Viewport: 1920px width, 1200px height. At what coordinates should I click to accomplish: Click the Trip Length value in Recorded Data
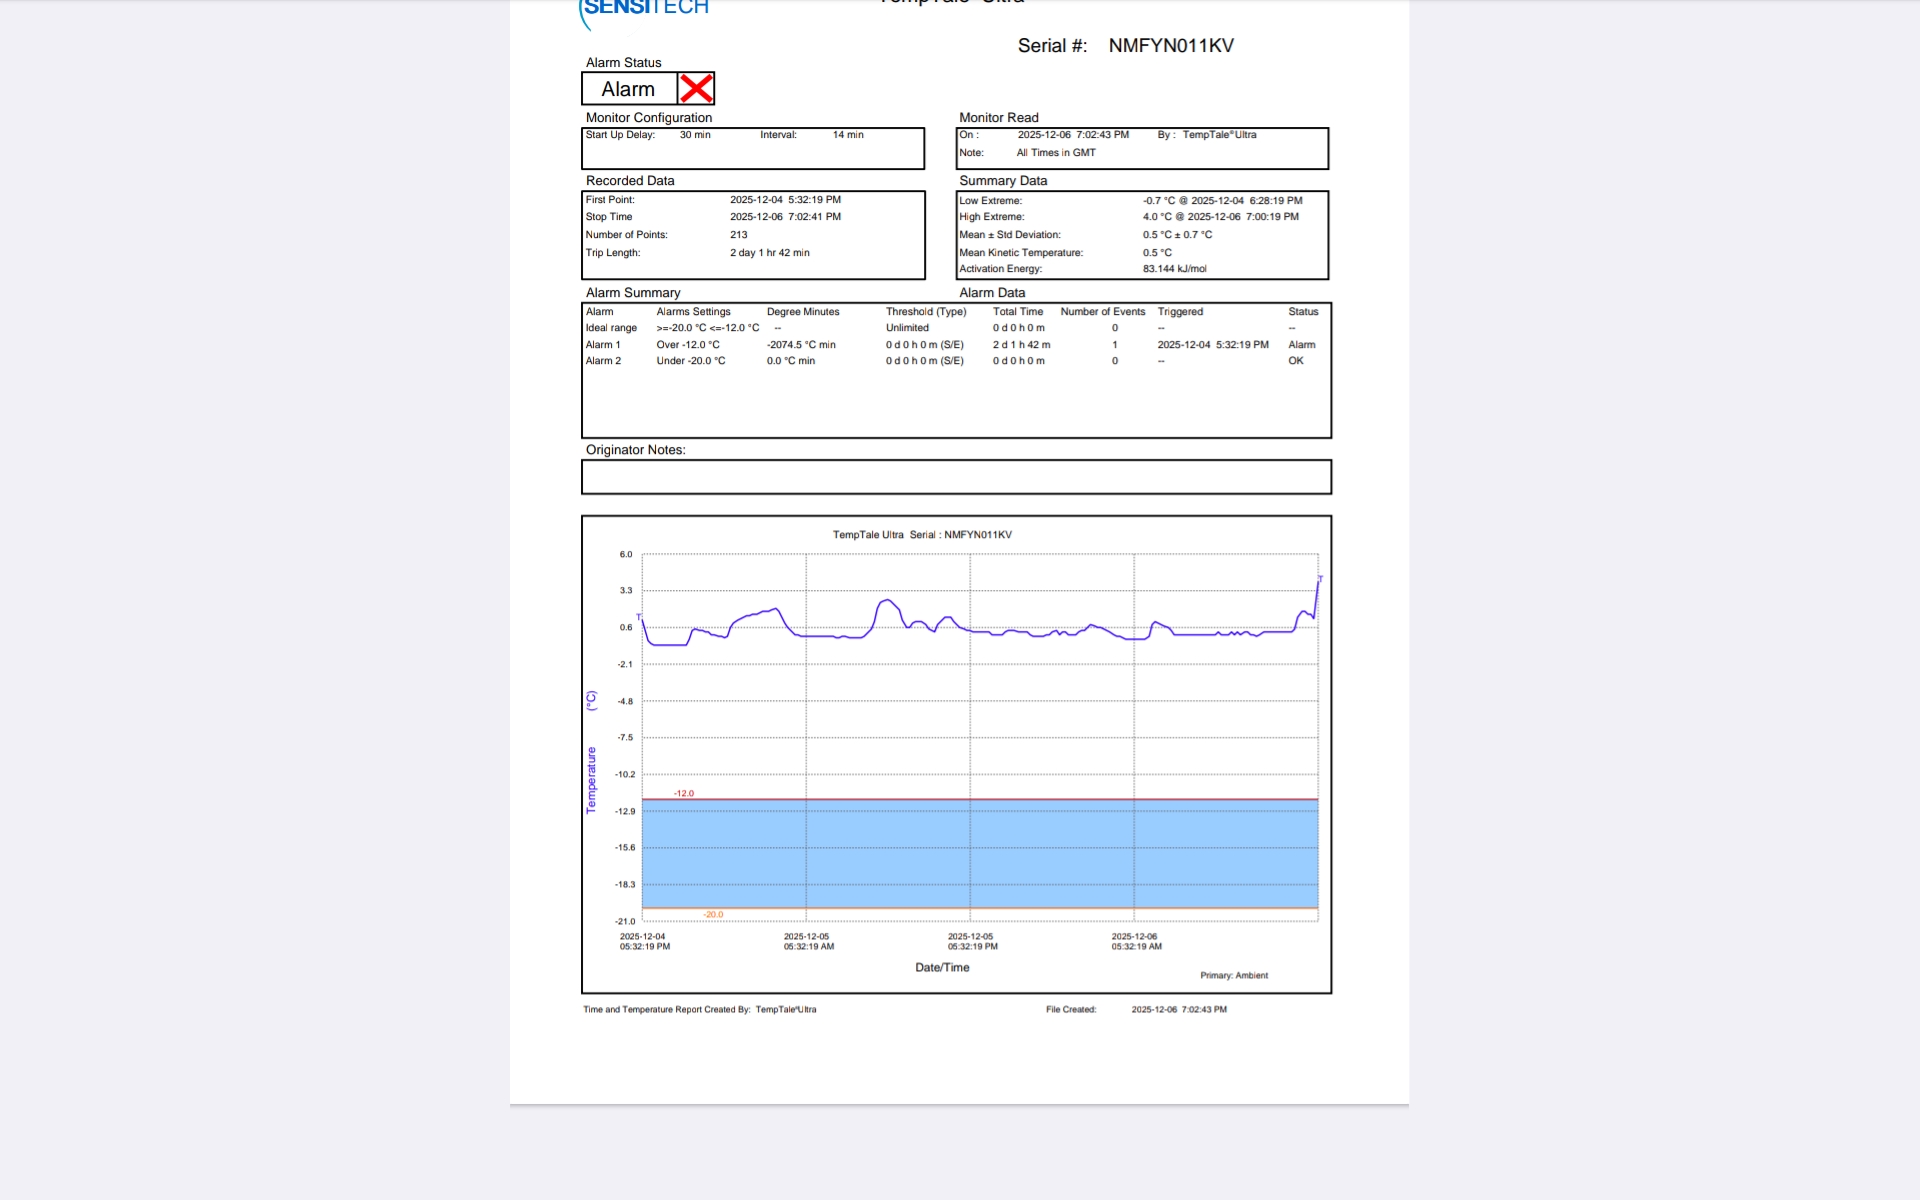(x=769, y=253)
